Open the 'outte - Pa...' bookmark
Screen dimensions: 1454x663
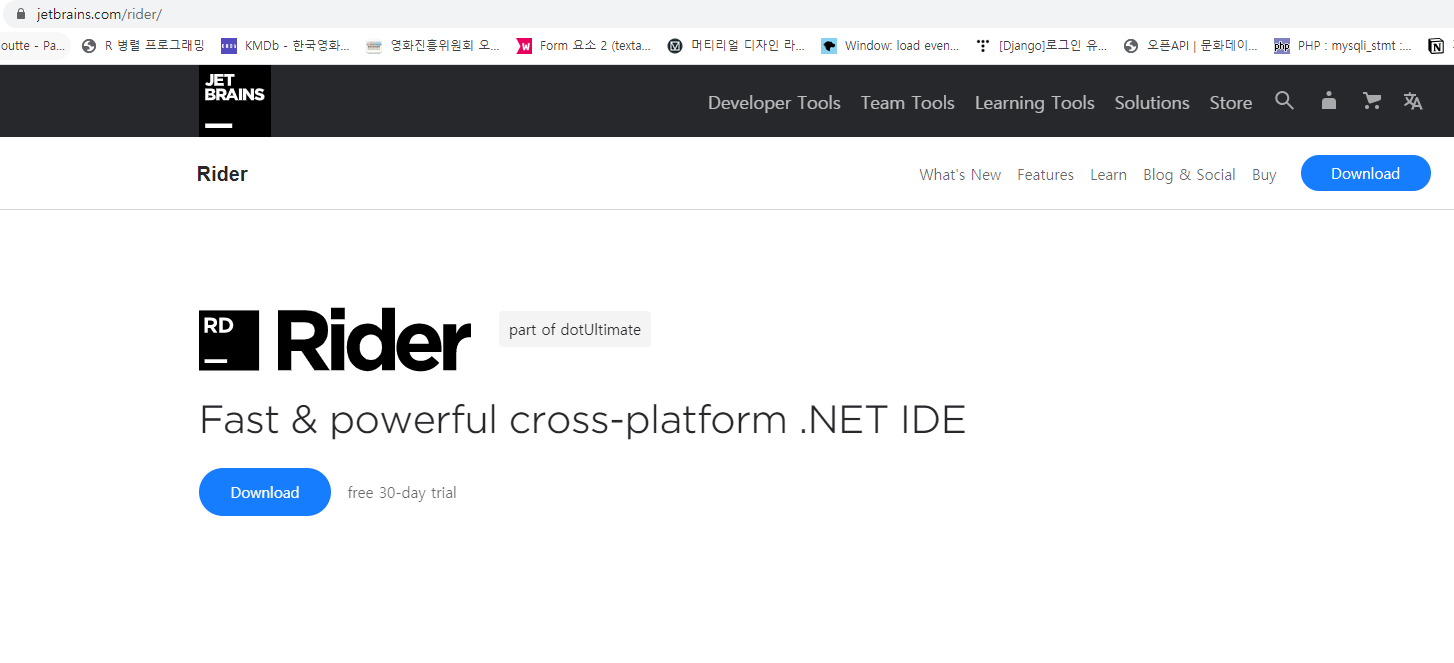(x=33, y=45)
